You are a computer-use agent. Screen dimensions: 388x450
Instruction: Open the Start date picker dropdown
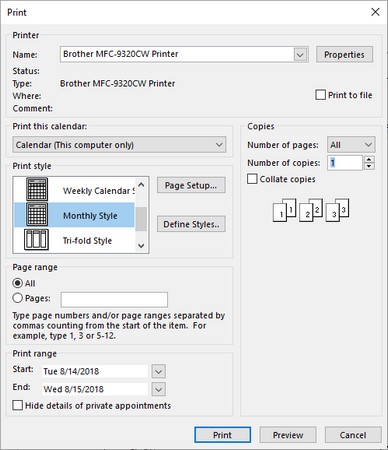click(159, 371)
